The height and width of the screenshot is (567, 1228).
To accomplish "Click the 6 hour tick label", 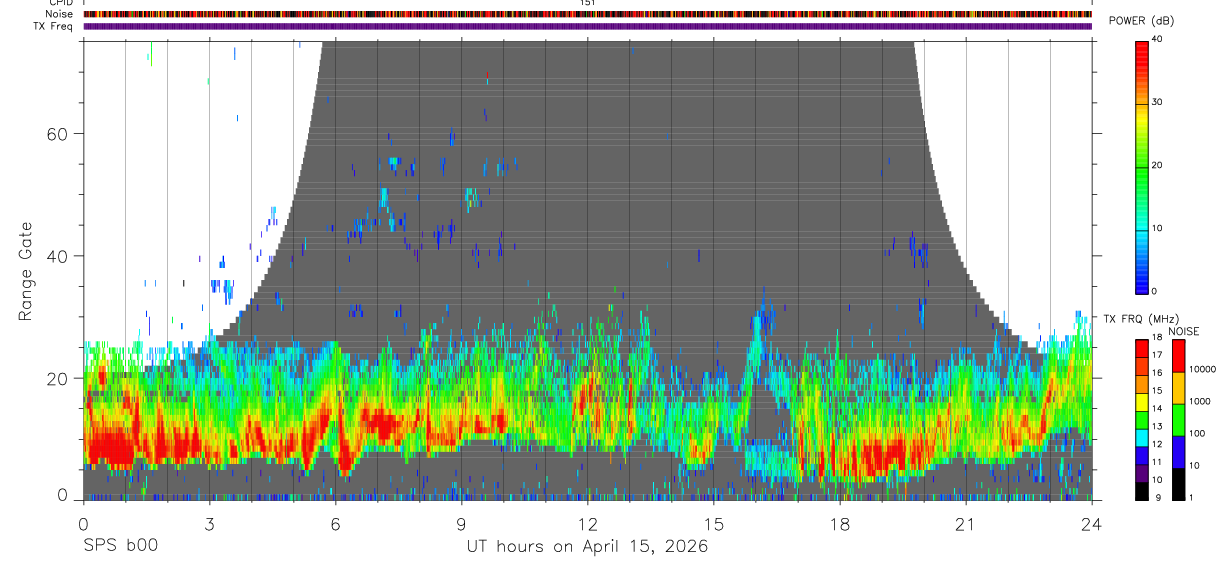I will (x=335, y=524).
